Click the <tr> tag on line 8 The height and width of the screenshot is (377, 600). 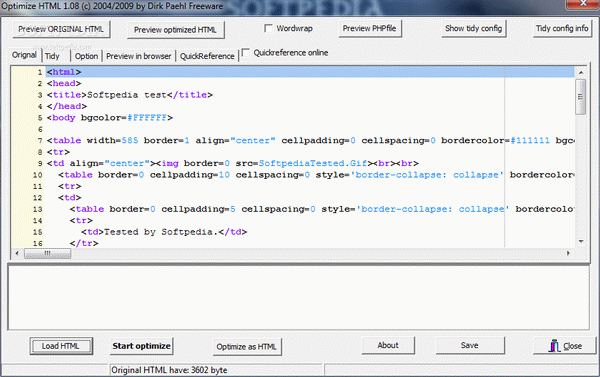58,152
